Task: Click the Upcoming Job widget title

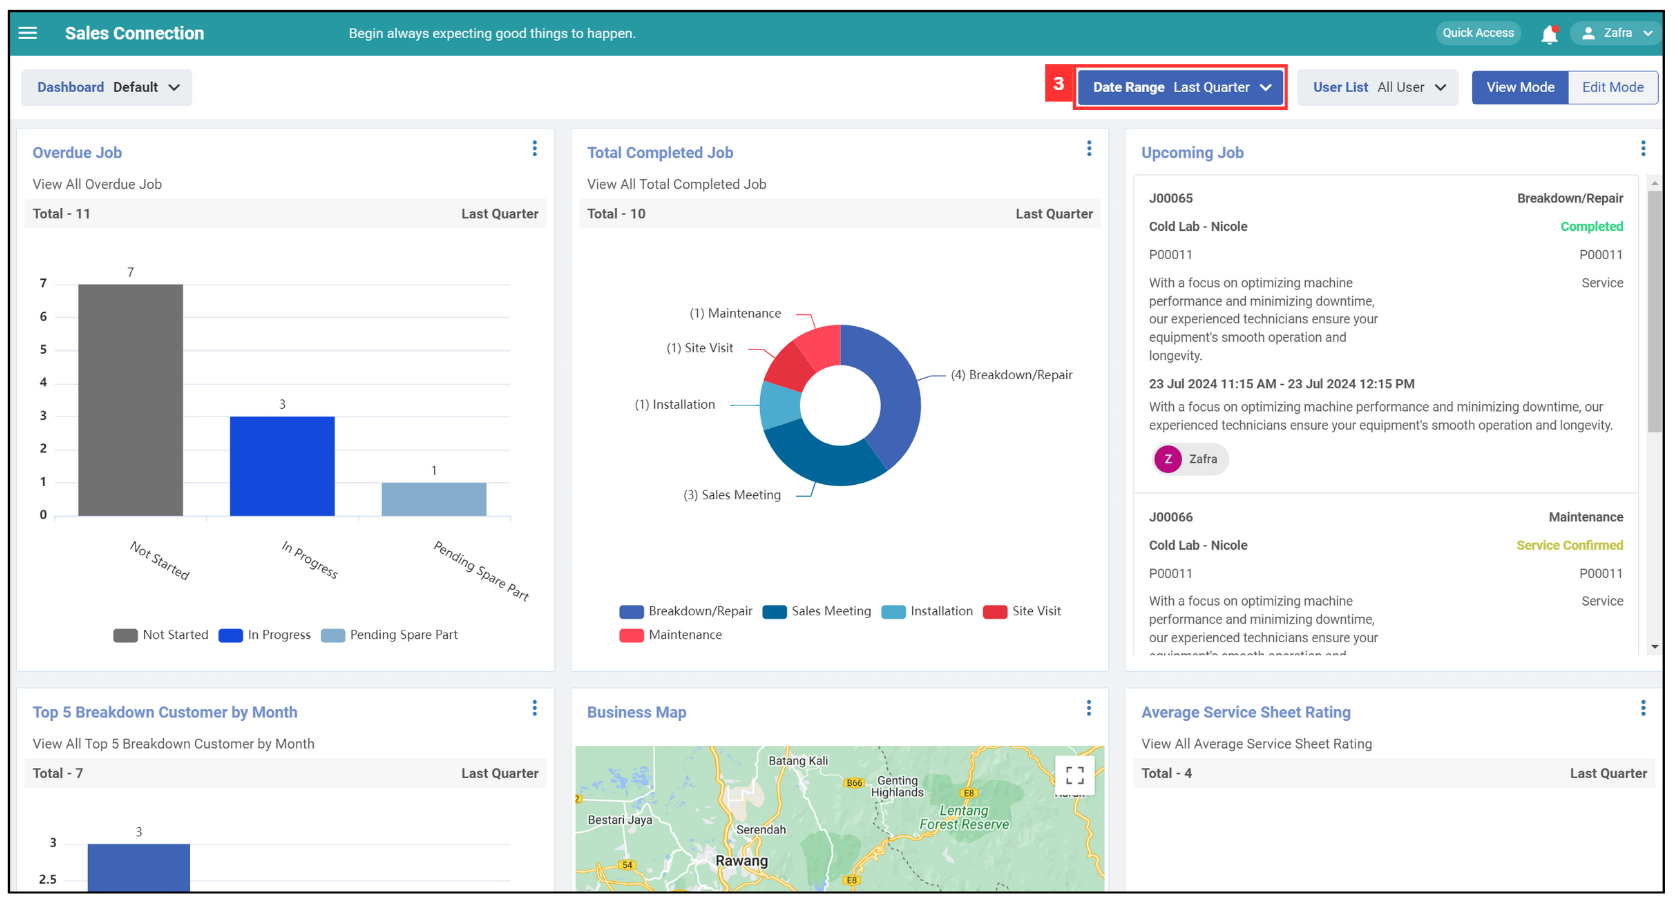Action: click(x=1192, y=153)
